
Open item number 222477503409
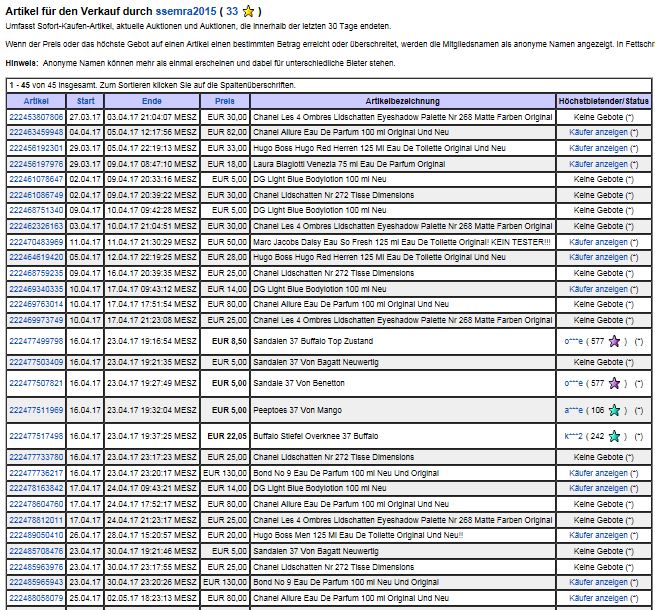(36, 362)
